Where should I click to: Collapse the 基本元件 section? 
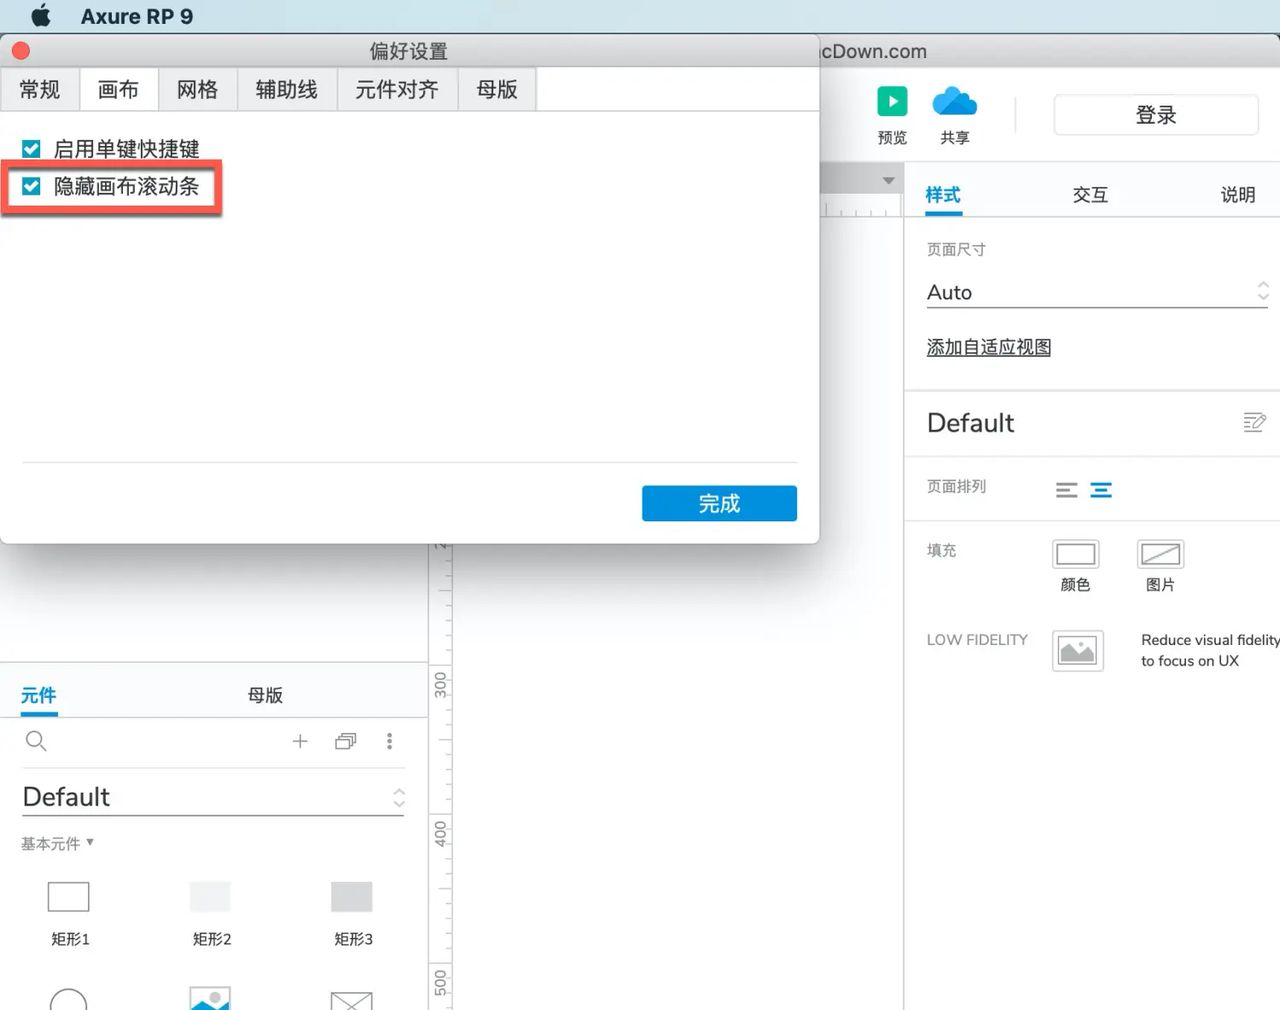(x=90, y=843)
